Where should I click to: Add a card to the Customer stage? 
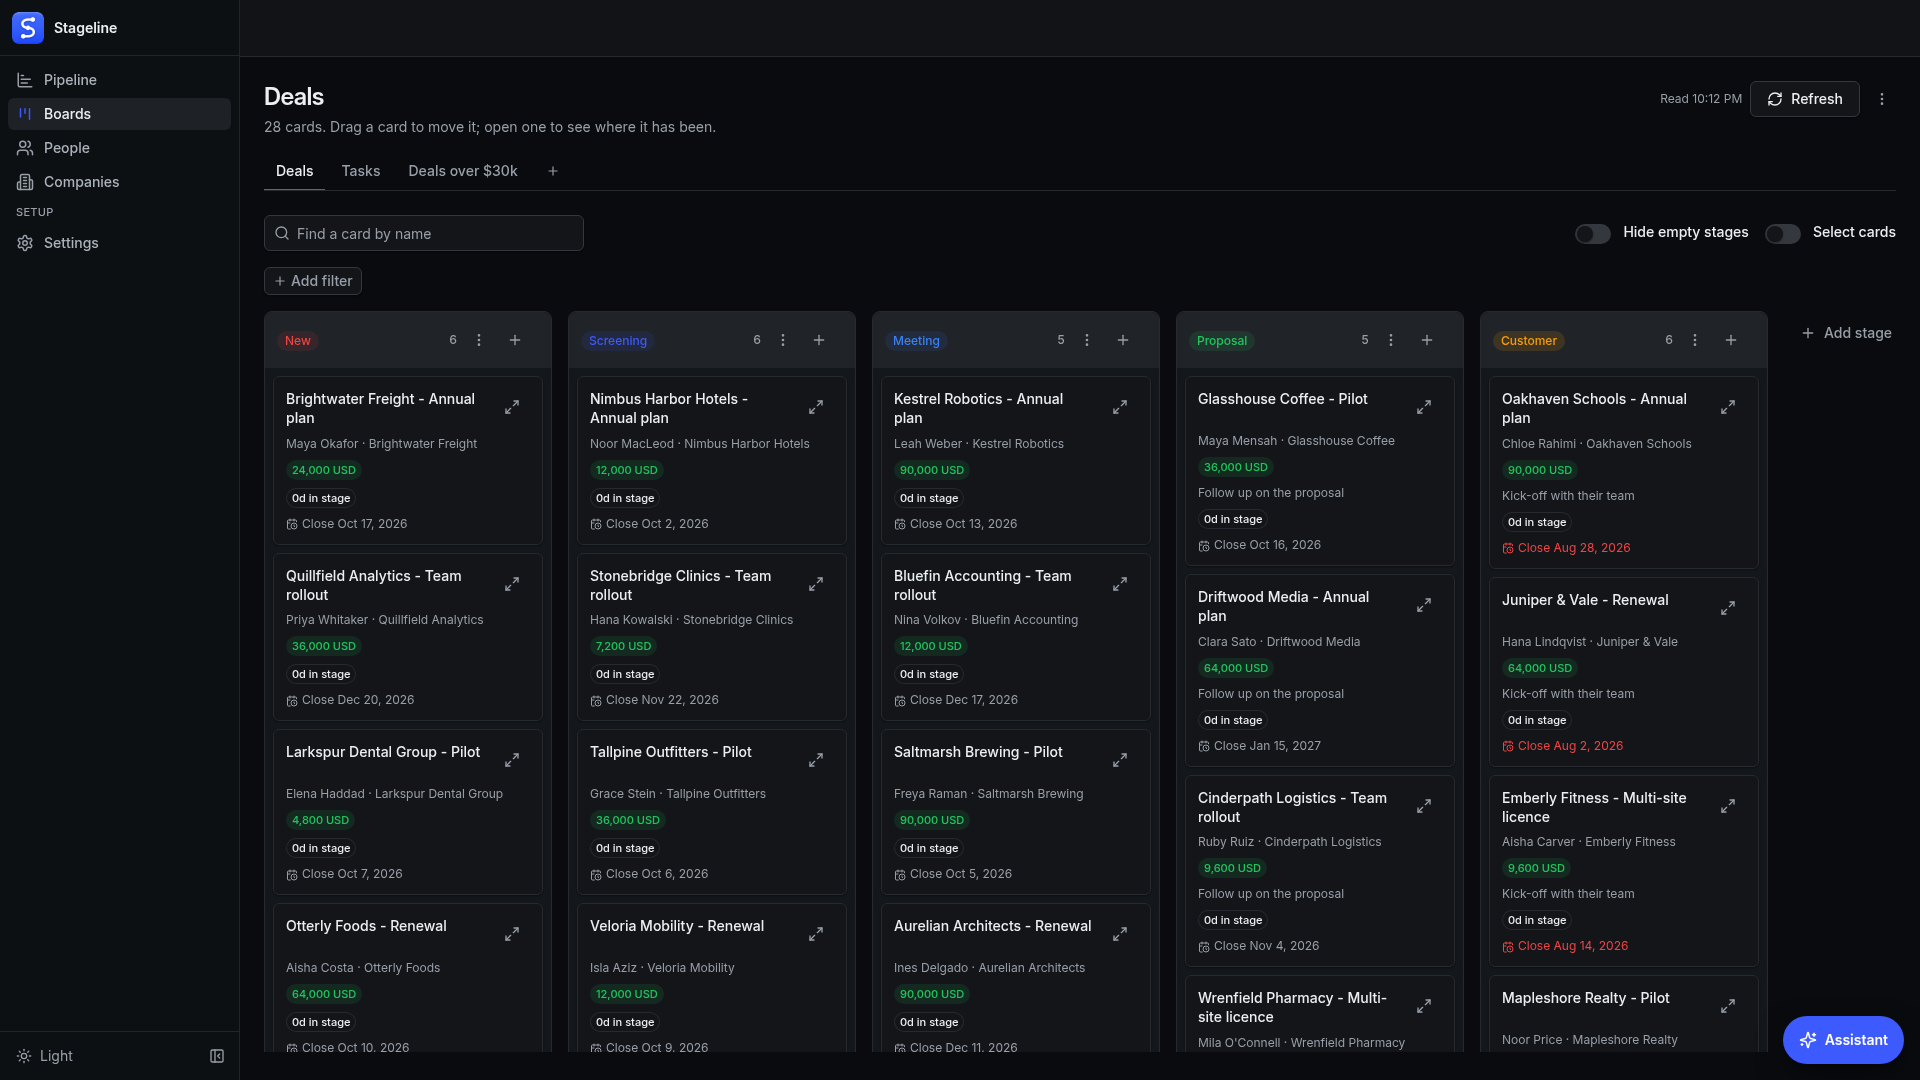(1731, 340)
